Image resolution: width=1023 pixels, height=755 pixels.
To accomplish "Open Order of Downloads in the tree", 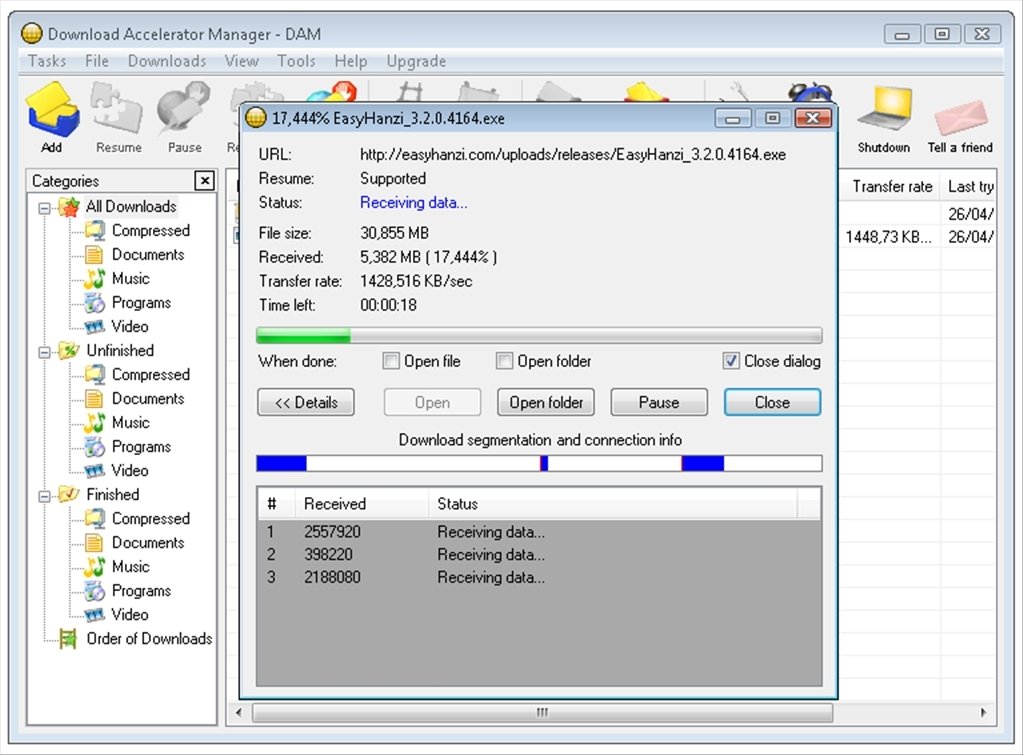I will (x=149, y=639).
